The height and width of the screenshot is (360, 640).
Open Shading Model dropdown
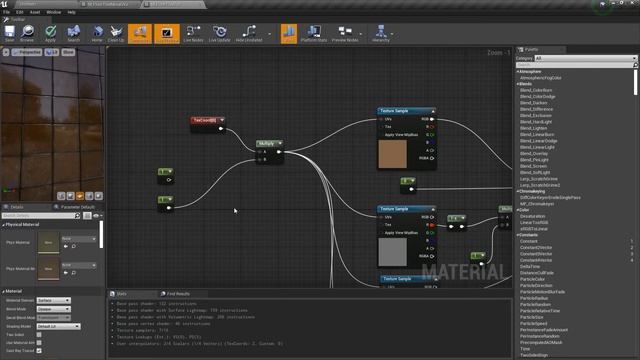pos(58,326)
